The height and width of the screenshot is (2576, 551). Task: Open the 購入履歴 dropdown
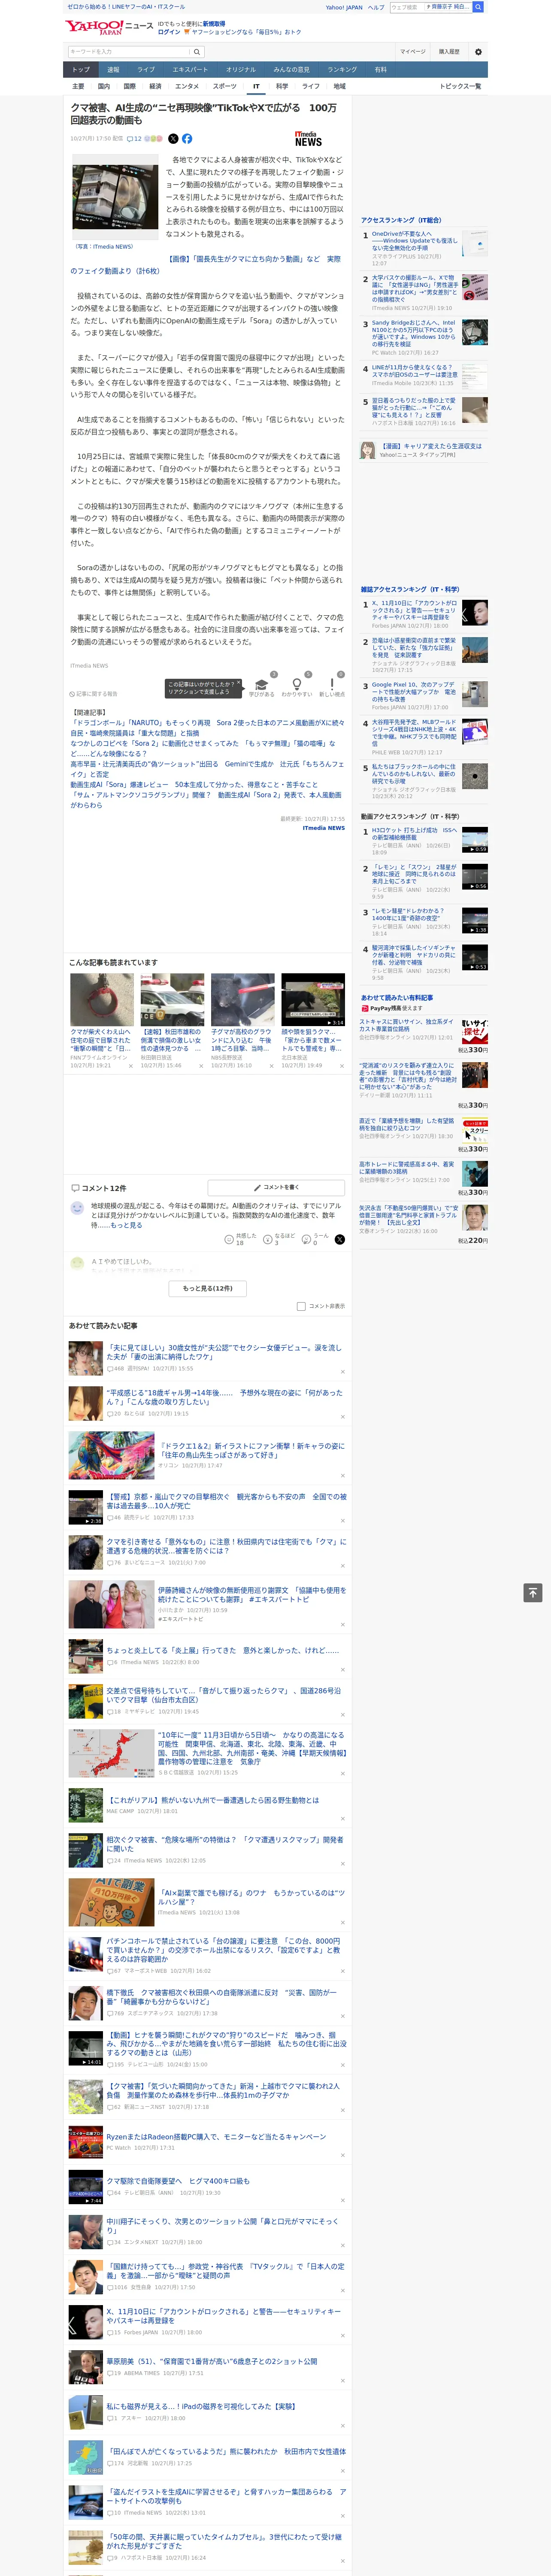(449, 52)
